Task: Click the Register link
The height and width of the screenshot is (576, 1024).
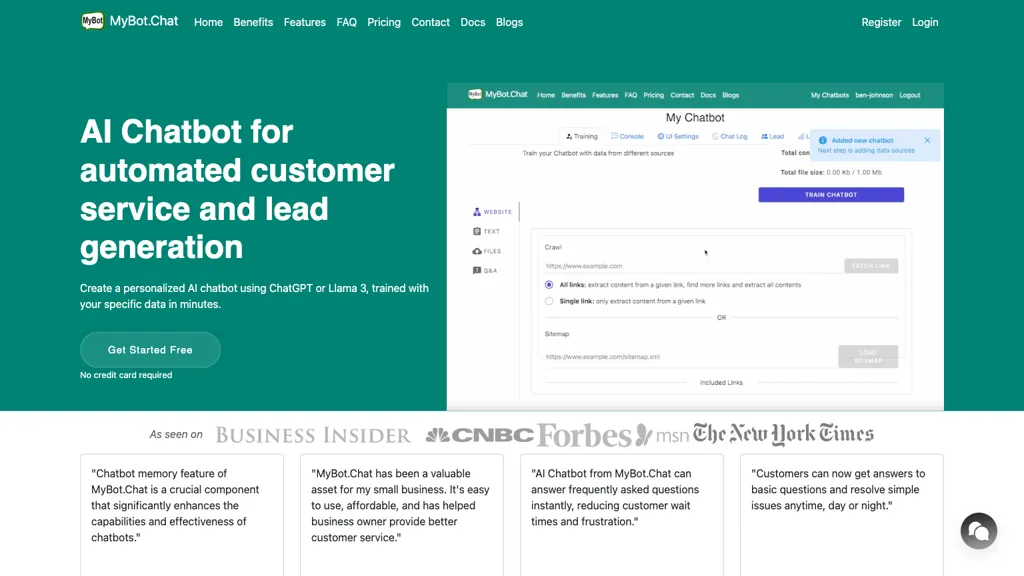Action: tap(881, 22)
